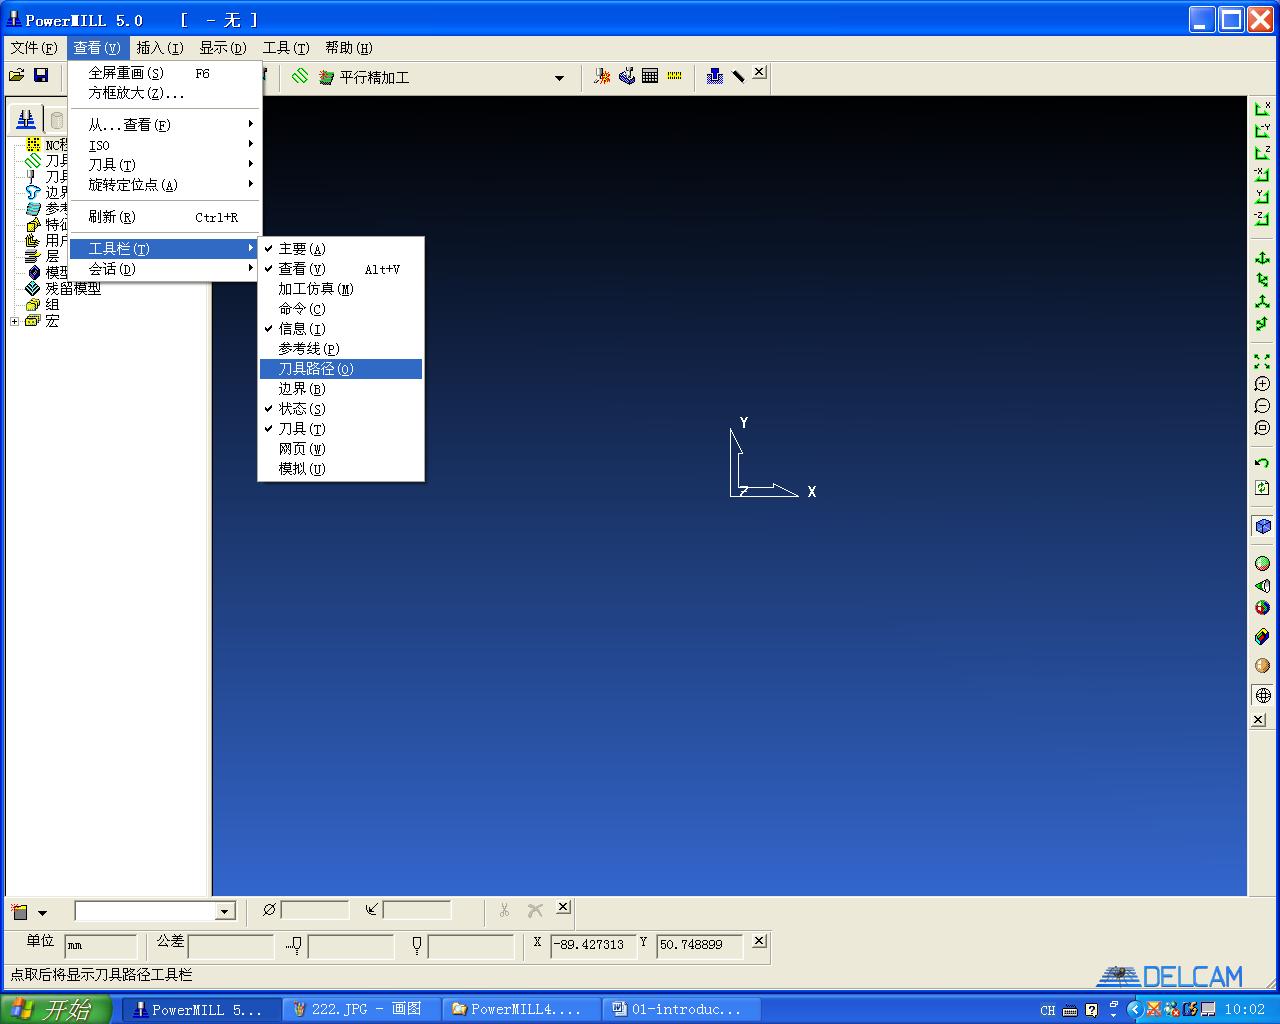Screen dimensions: 1280x1024
Task: View along -Y axis icon
Action: click(x=1262, y=131)
